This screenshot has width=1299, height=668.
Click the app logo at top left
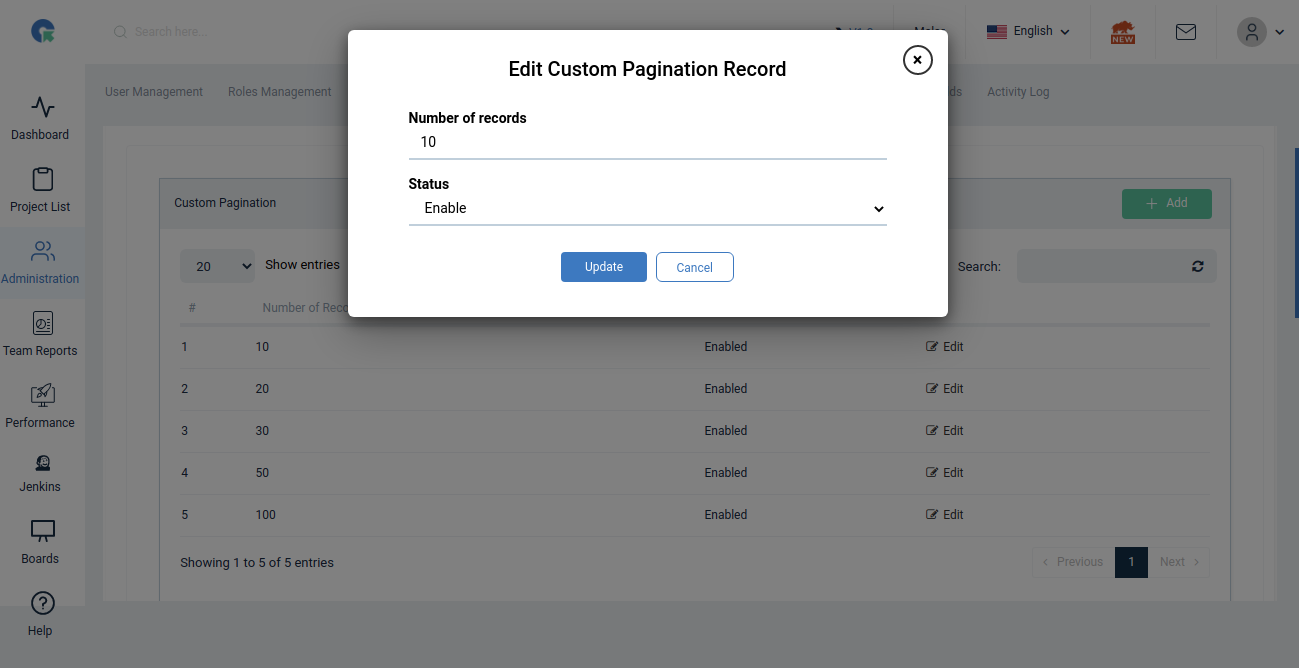pos(43,32)
